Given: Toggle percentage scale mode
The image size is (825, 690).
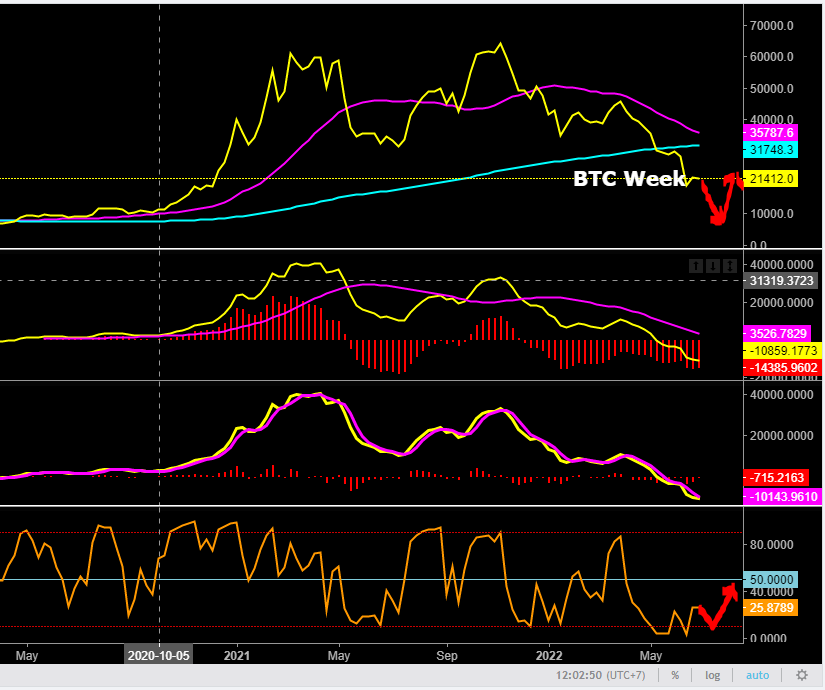Looking at the screenshot, I should (675, 675).
